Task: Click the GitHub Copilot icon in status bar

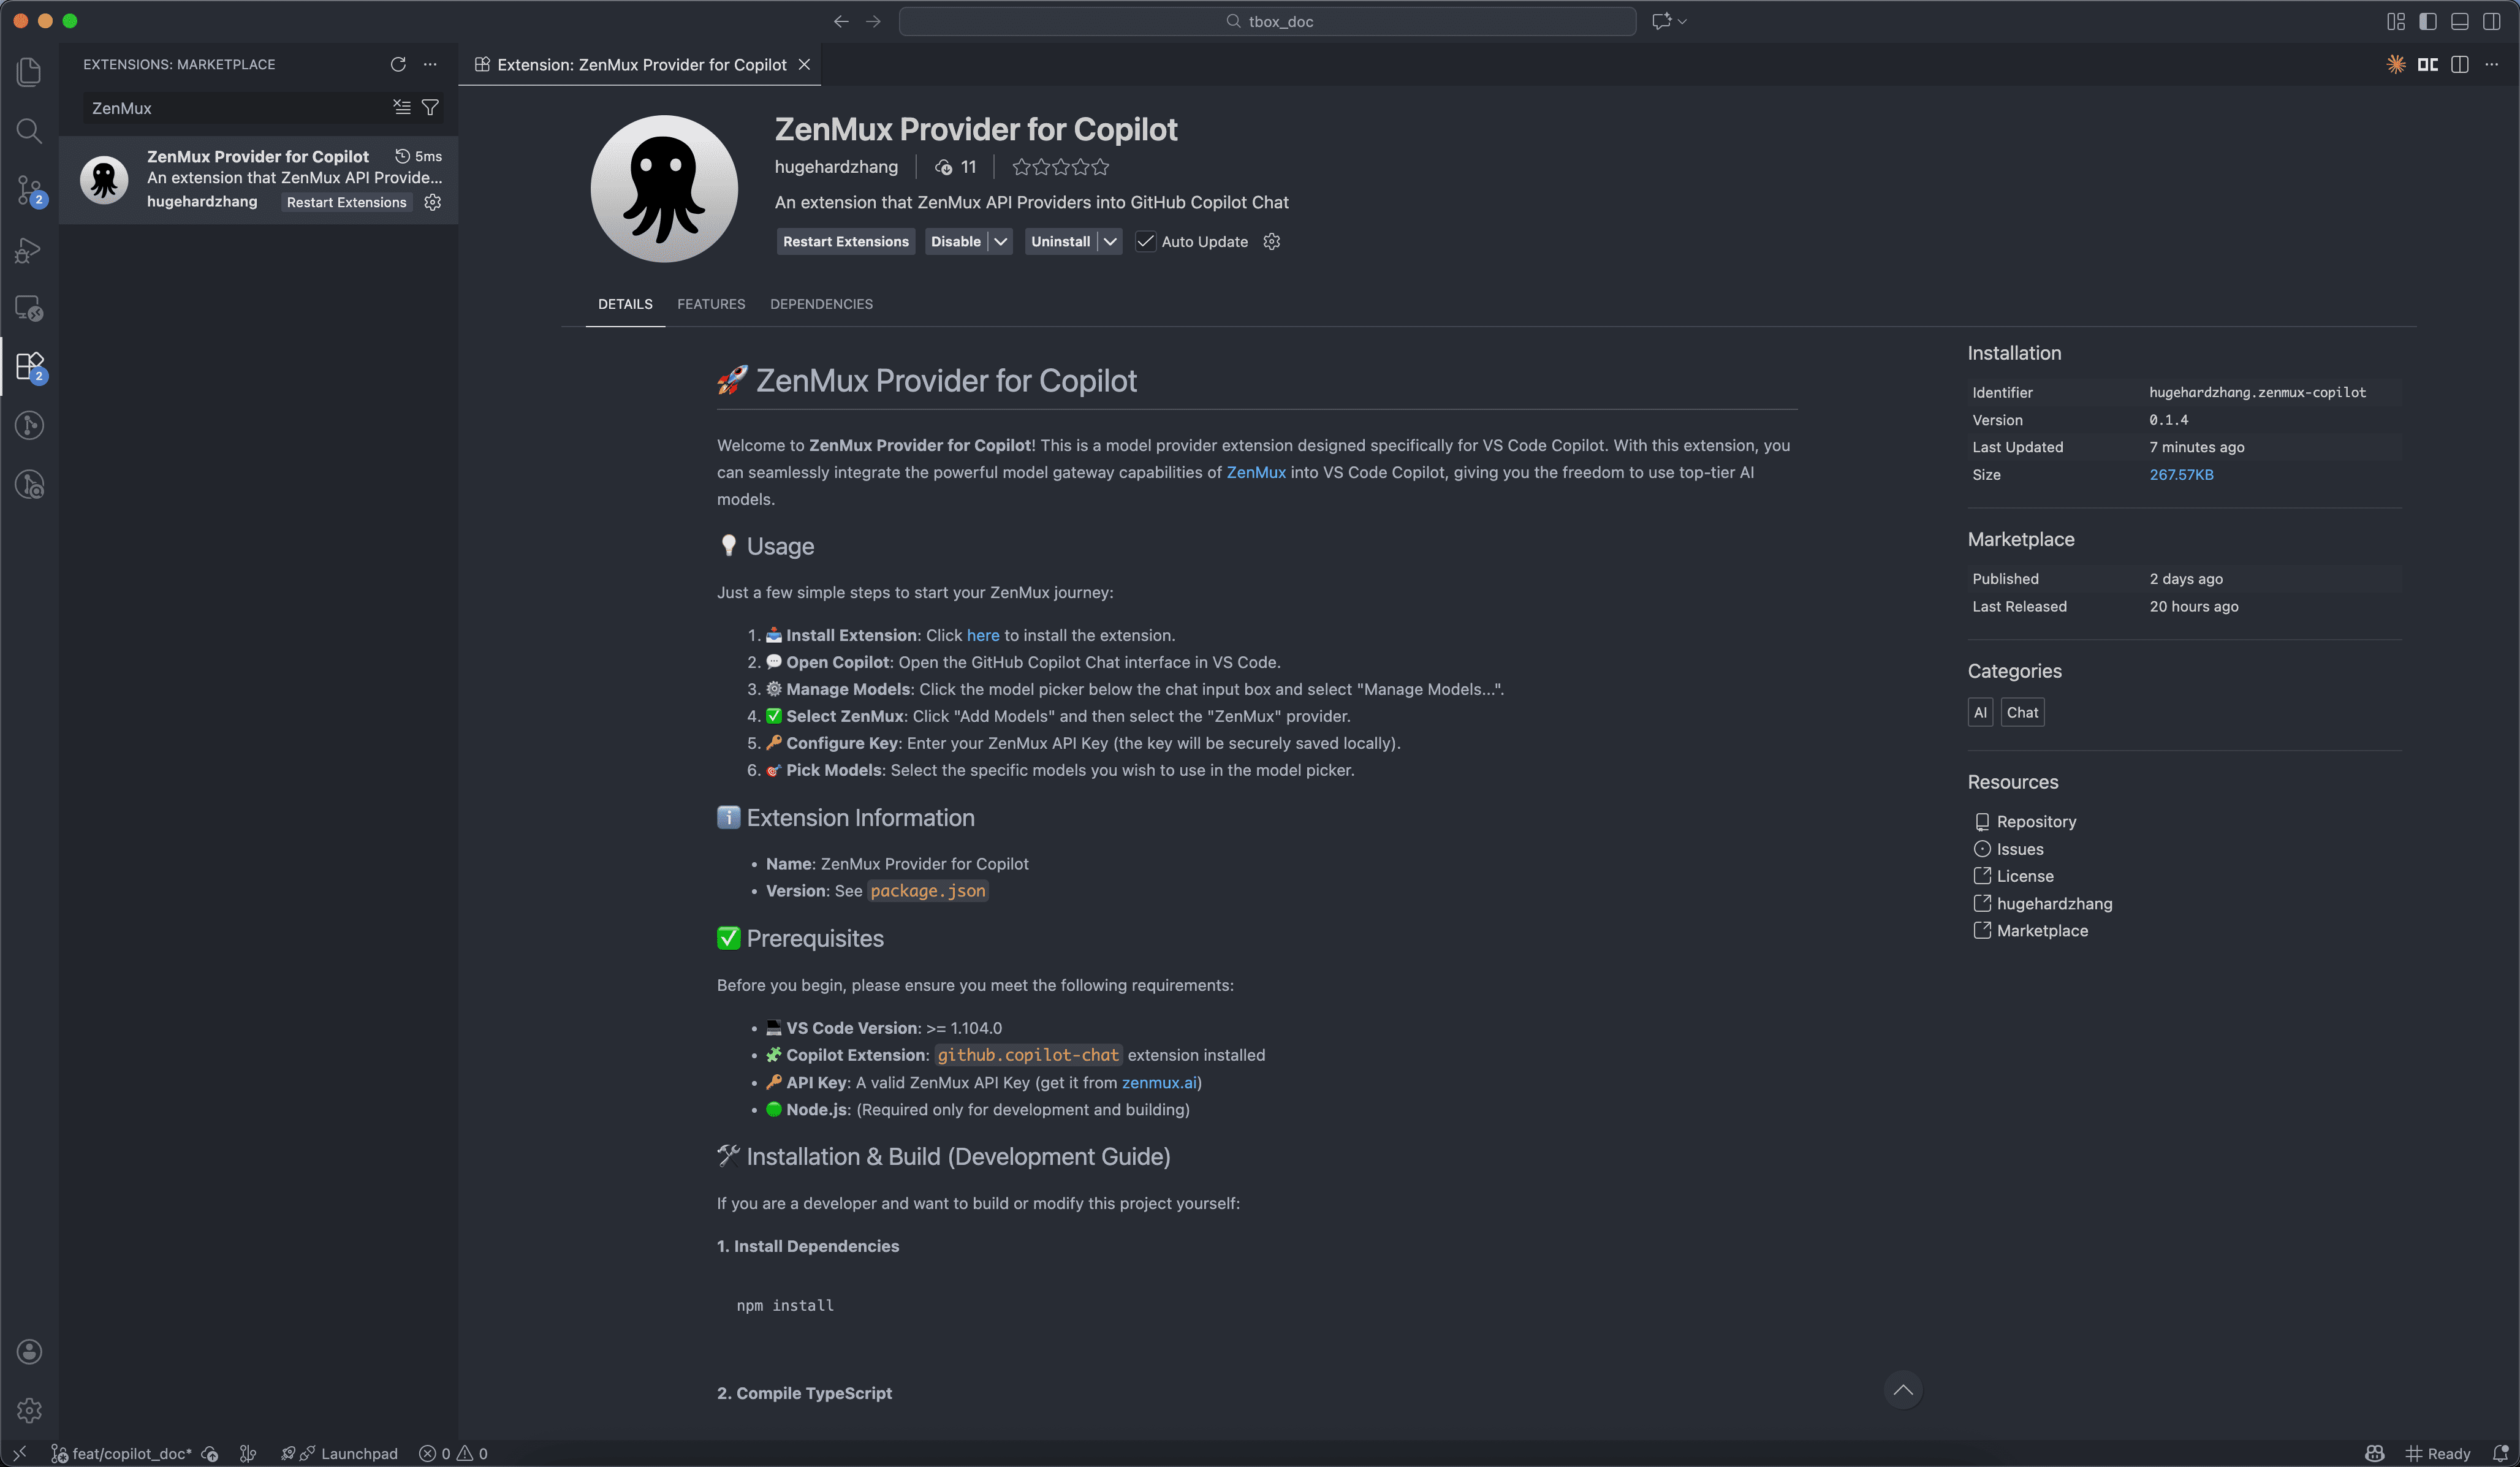Action: point(2376,1453)
